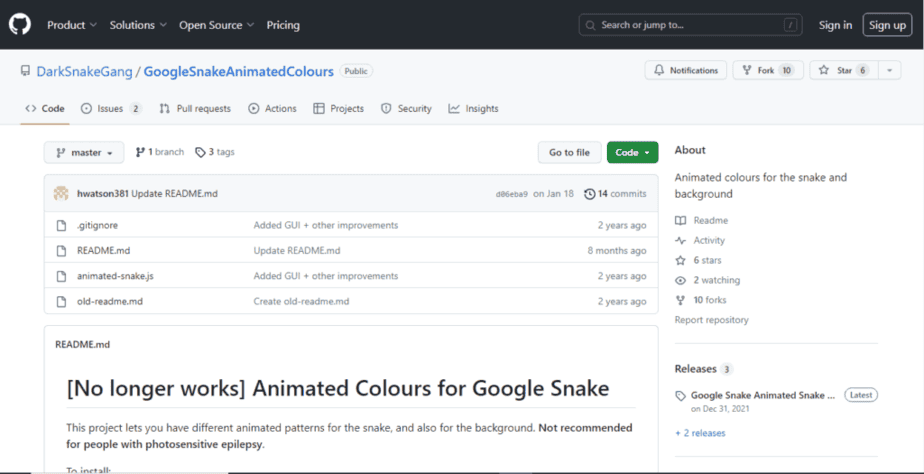The height and width of the screenshot is (474, 924).
Task: Star the repository
Action: point(844,70)
